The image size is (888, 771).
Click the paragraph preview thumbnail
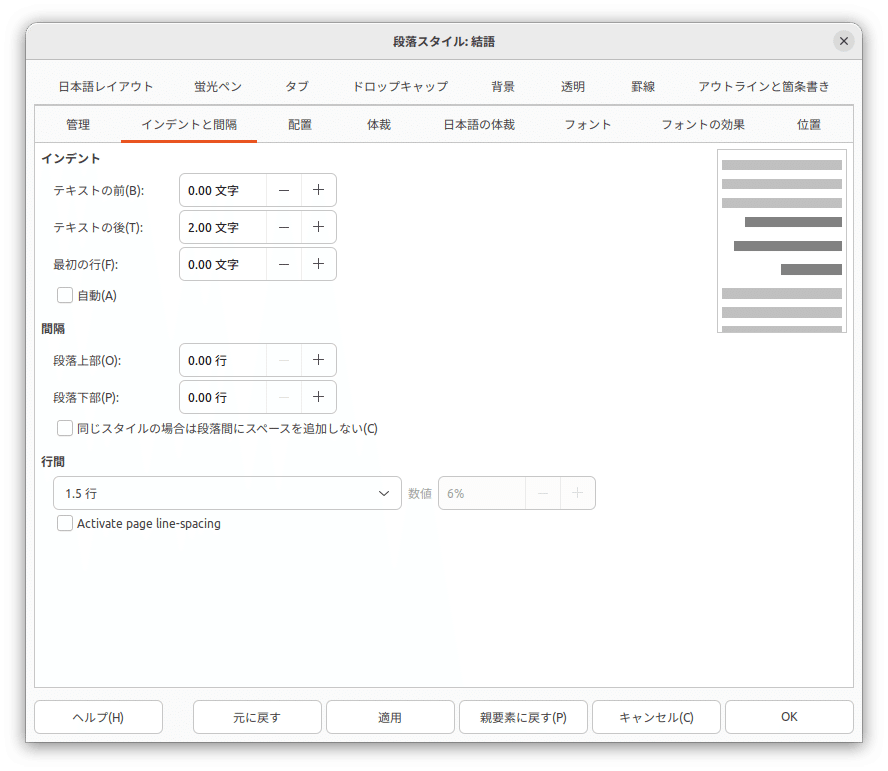pyautogui.click(x=782, y=241)
